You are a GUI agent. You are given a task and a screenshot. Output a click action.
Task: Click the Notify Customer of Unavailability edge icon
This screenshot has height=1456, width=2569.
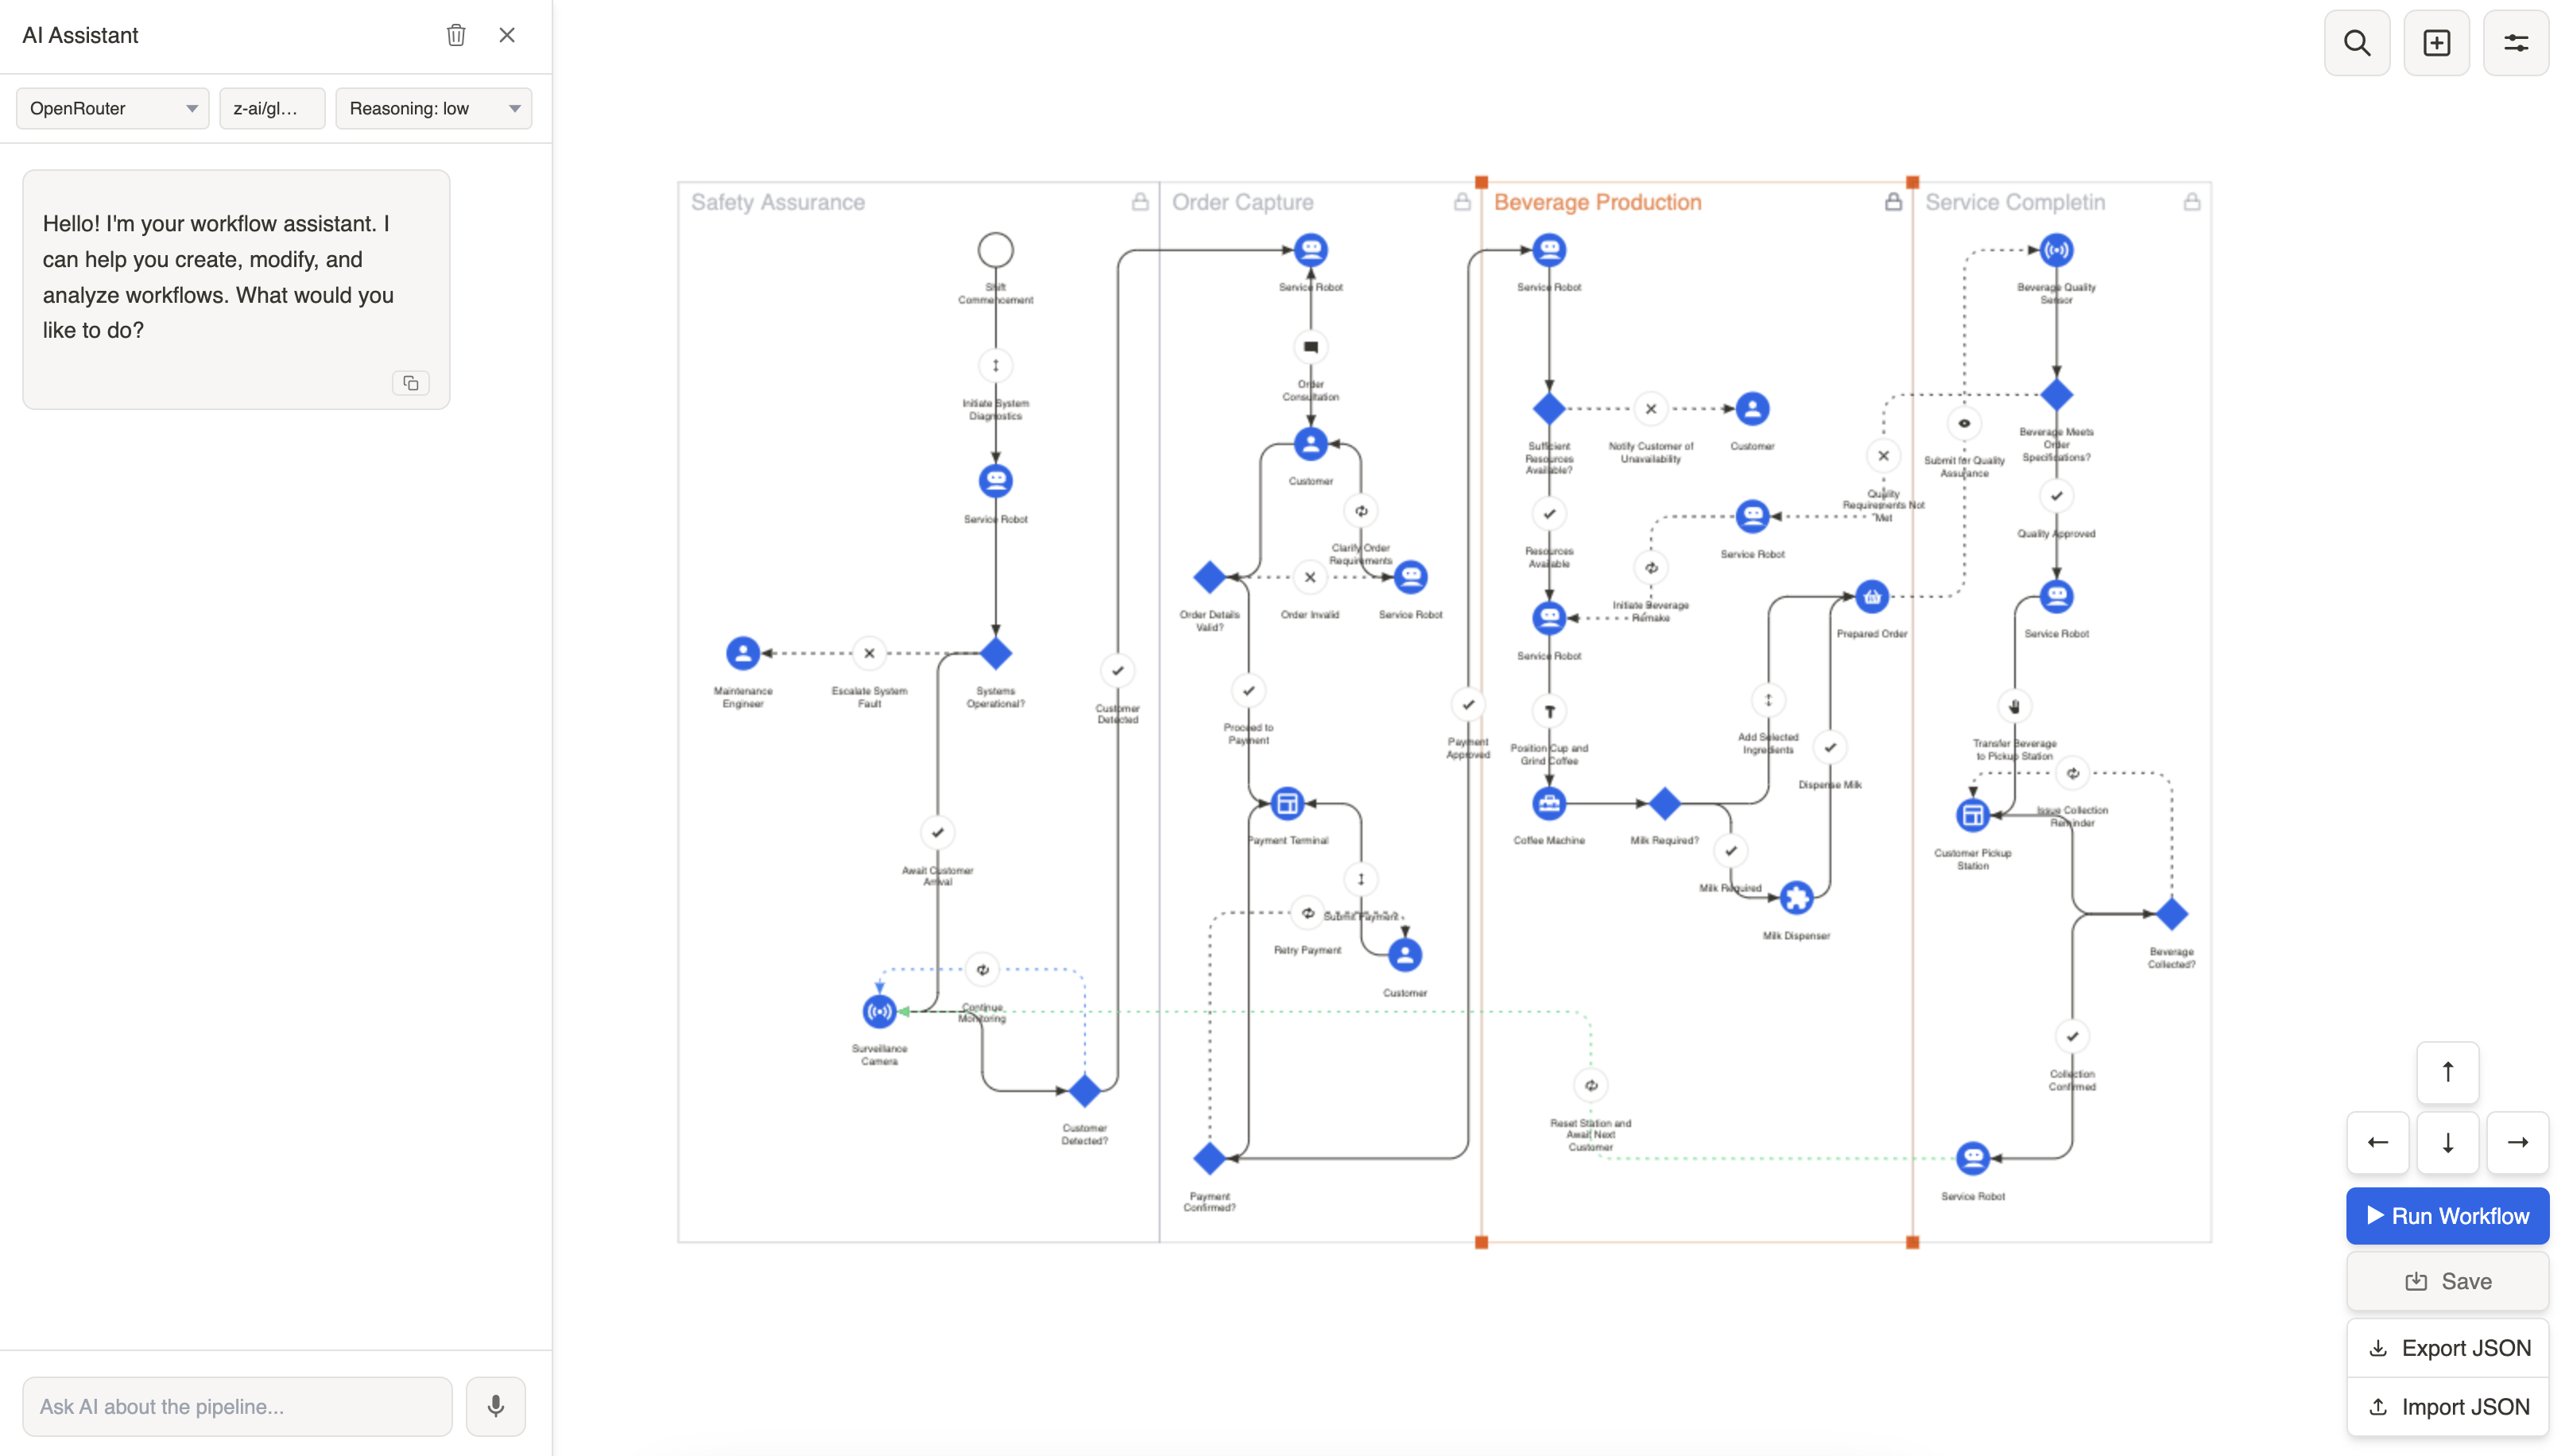click(1650, 409)
